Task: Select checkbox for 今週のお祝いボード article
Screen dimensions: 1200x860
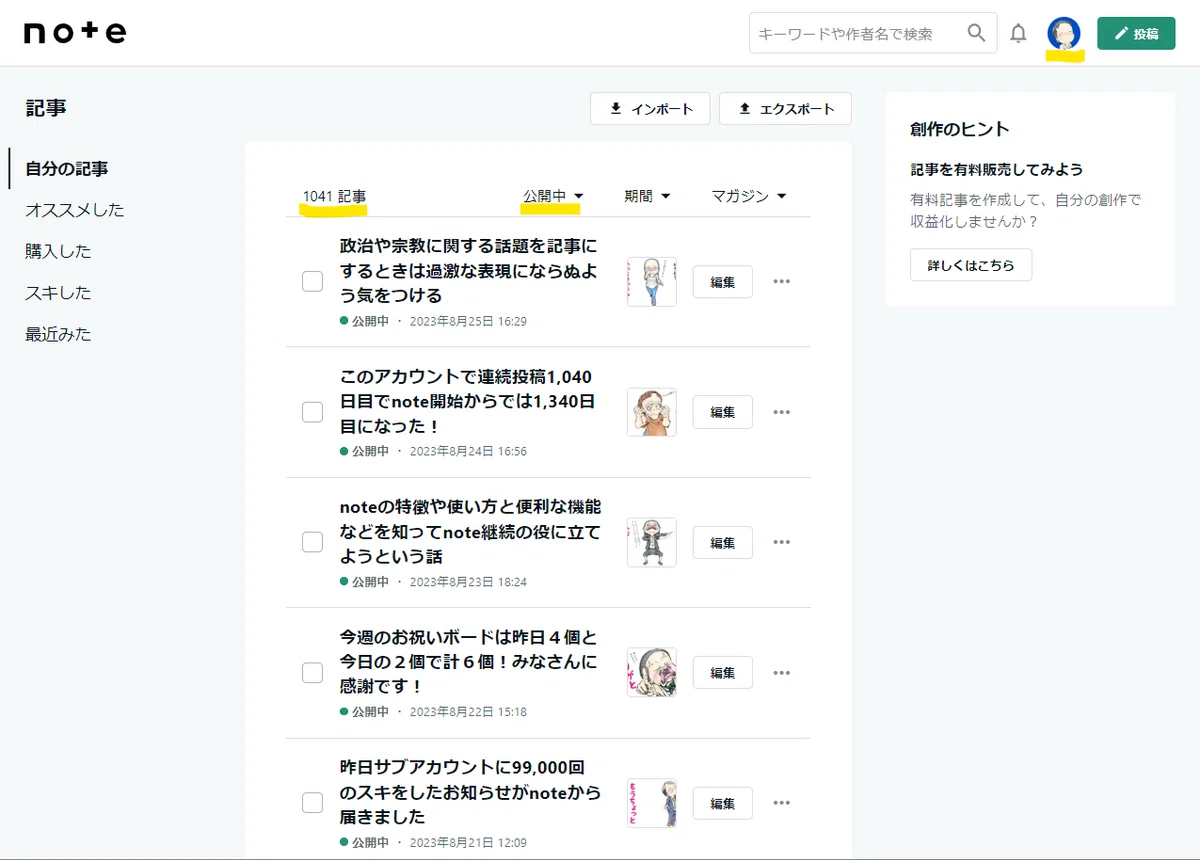Action: pyautogui.click(x=312, y=672)
